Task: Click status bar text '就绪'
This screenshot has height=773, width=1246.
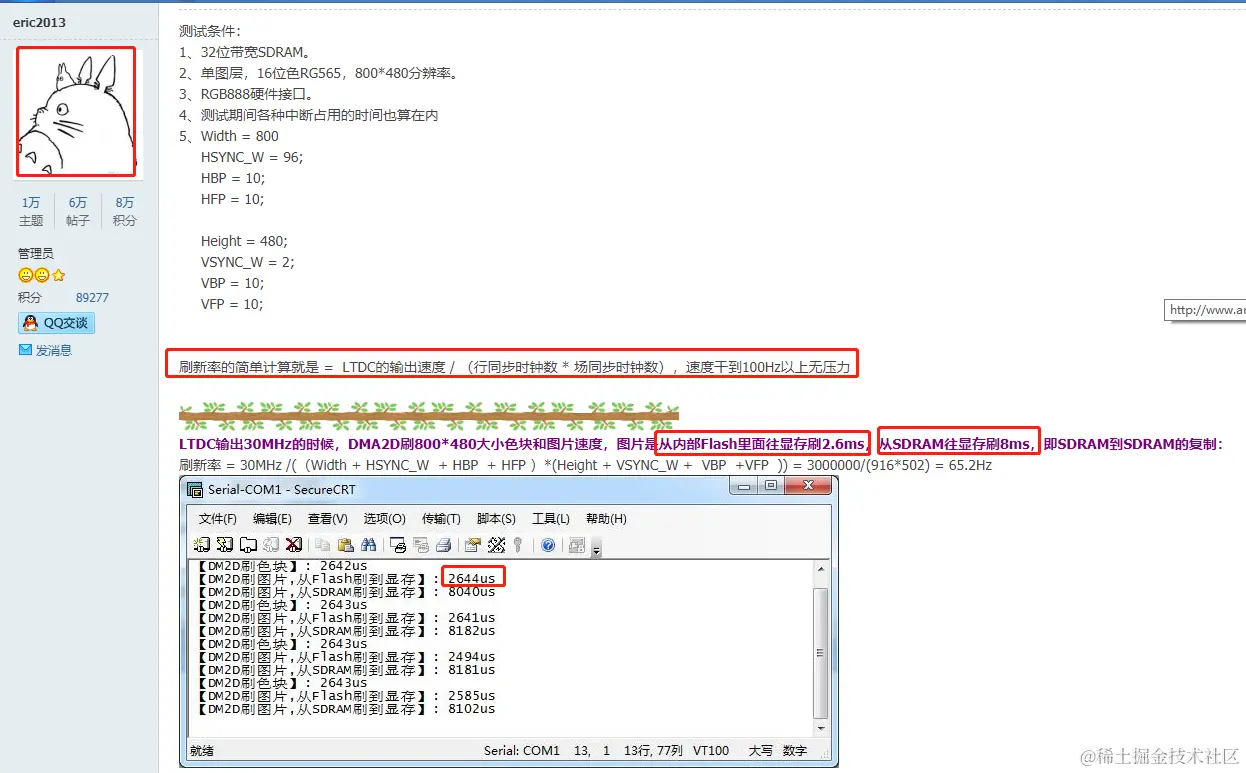Action: [x=202, y=751]
